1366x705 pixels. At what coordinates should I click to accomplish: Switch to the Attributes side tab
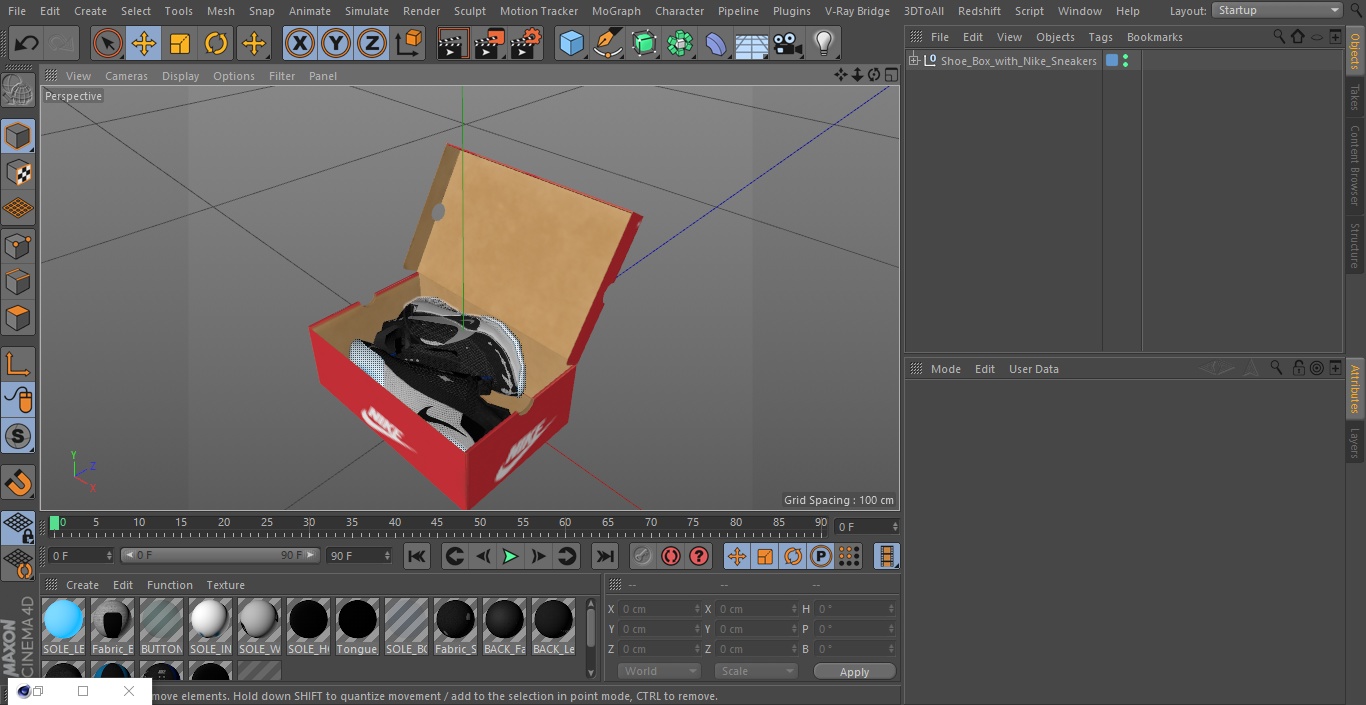coord(1355,389)
